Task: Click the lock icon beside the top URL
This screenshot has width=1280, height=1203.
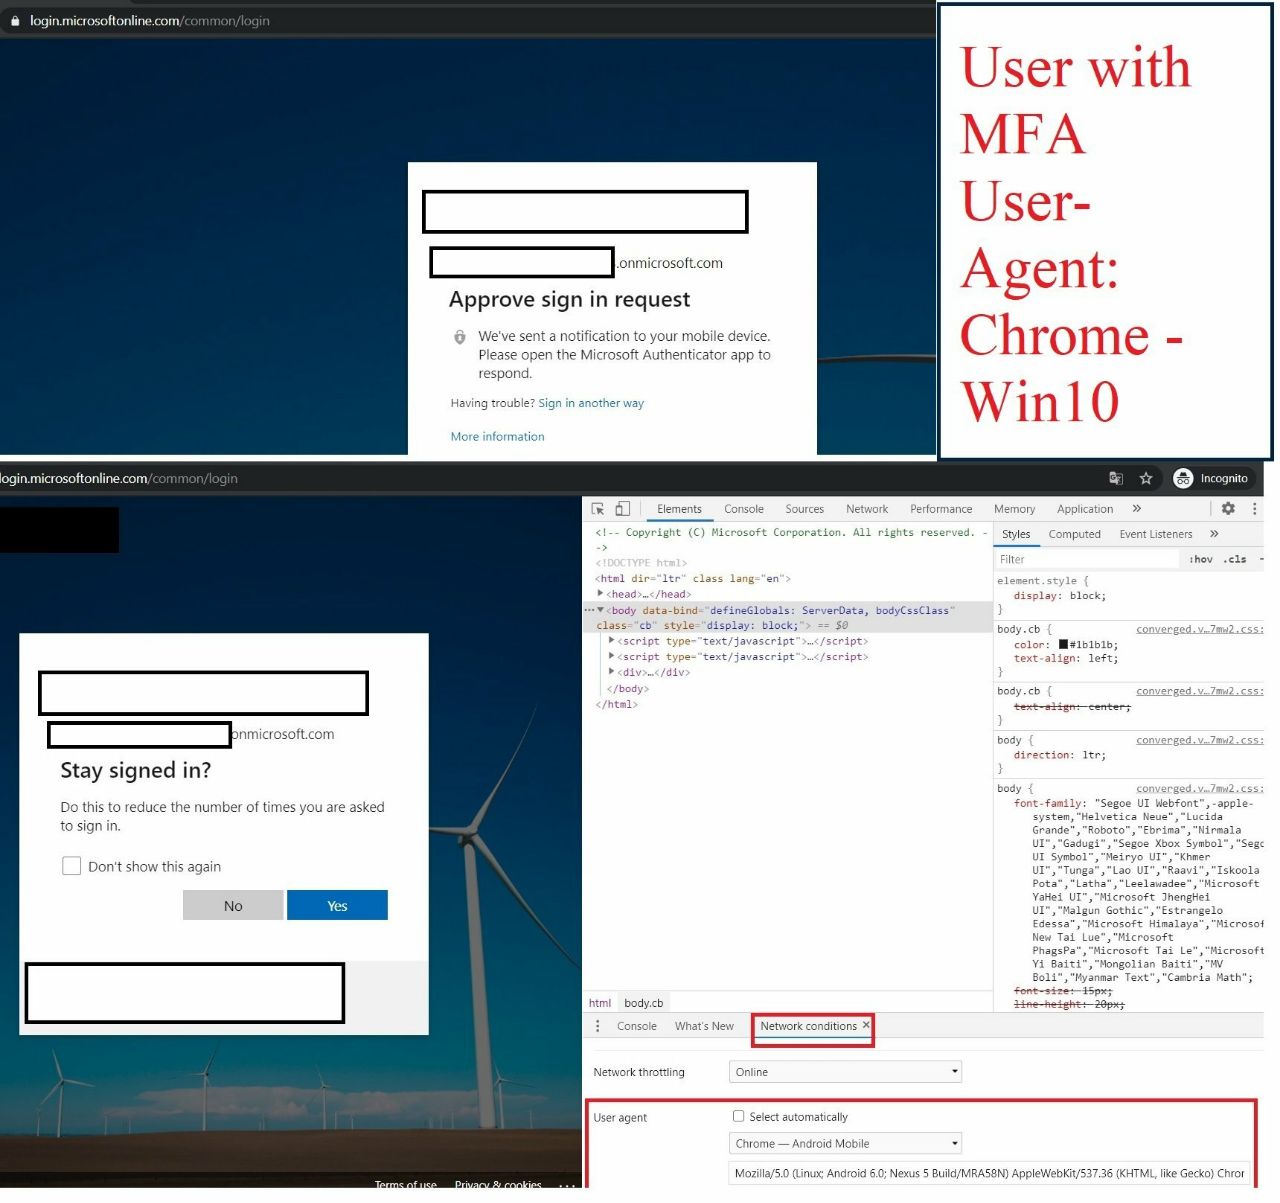Action: 15,21
